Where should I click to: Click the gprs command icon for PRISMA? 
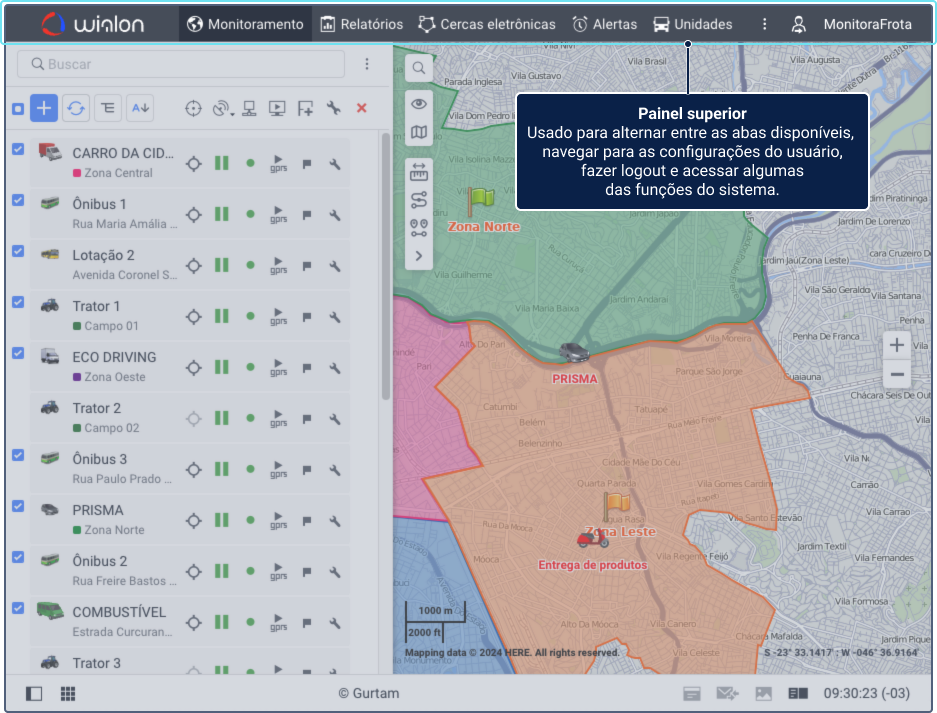(279, 520)
